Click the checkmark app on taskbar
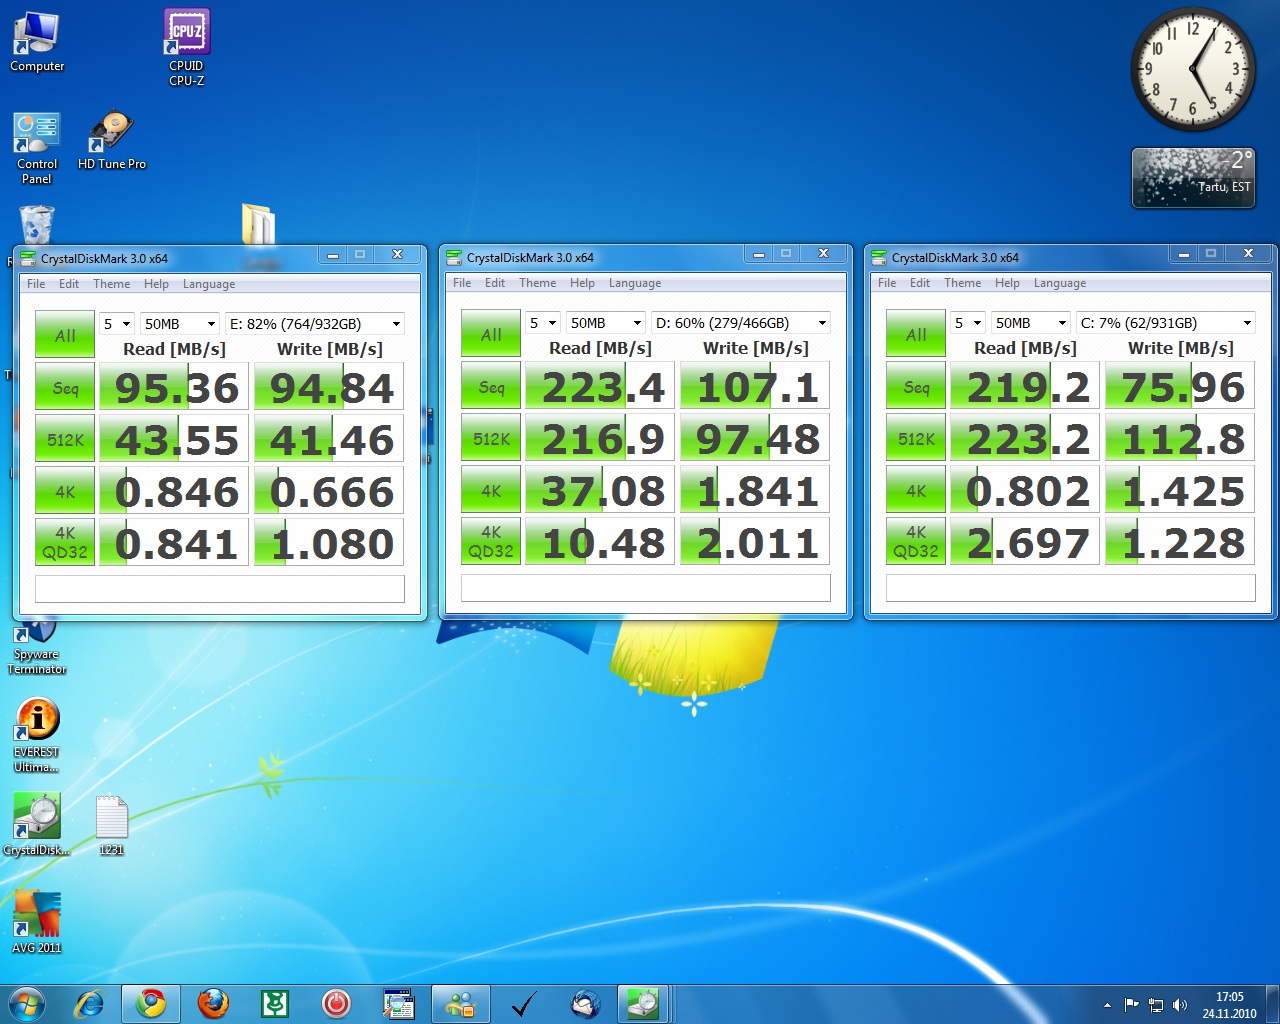The width and height of the screenshot is (1280, 1024). click(523, 1003)
